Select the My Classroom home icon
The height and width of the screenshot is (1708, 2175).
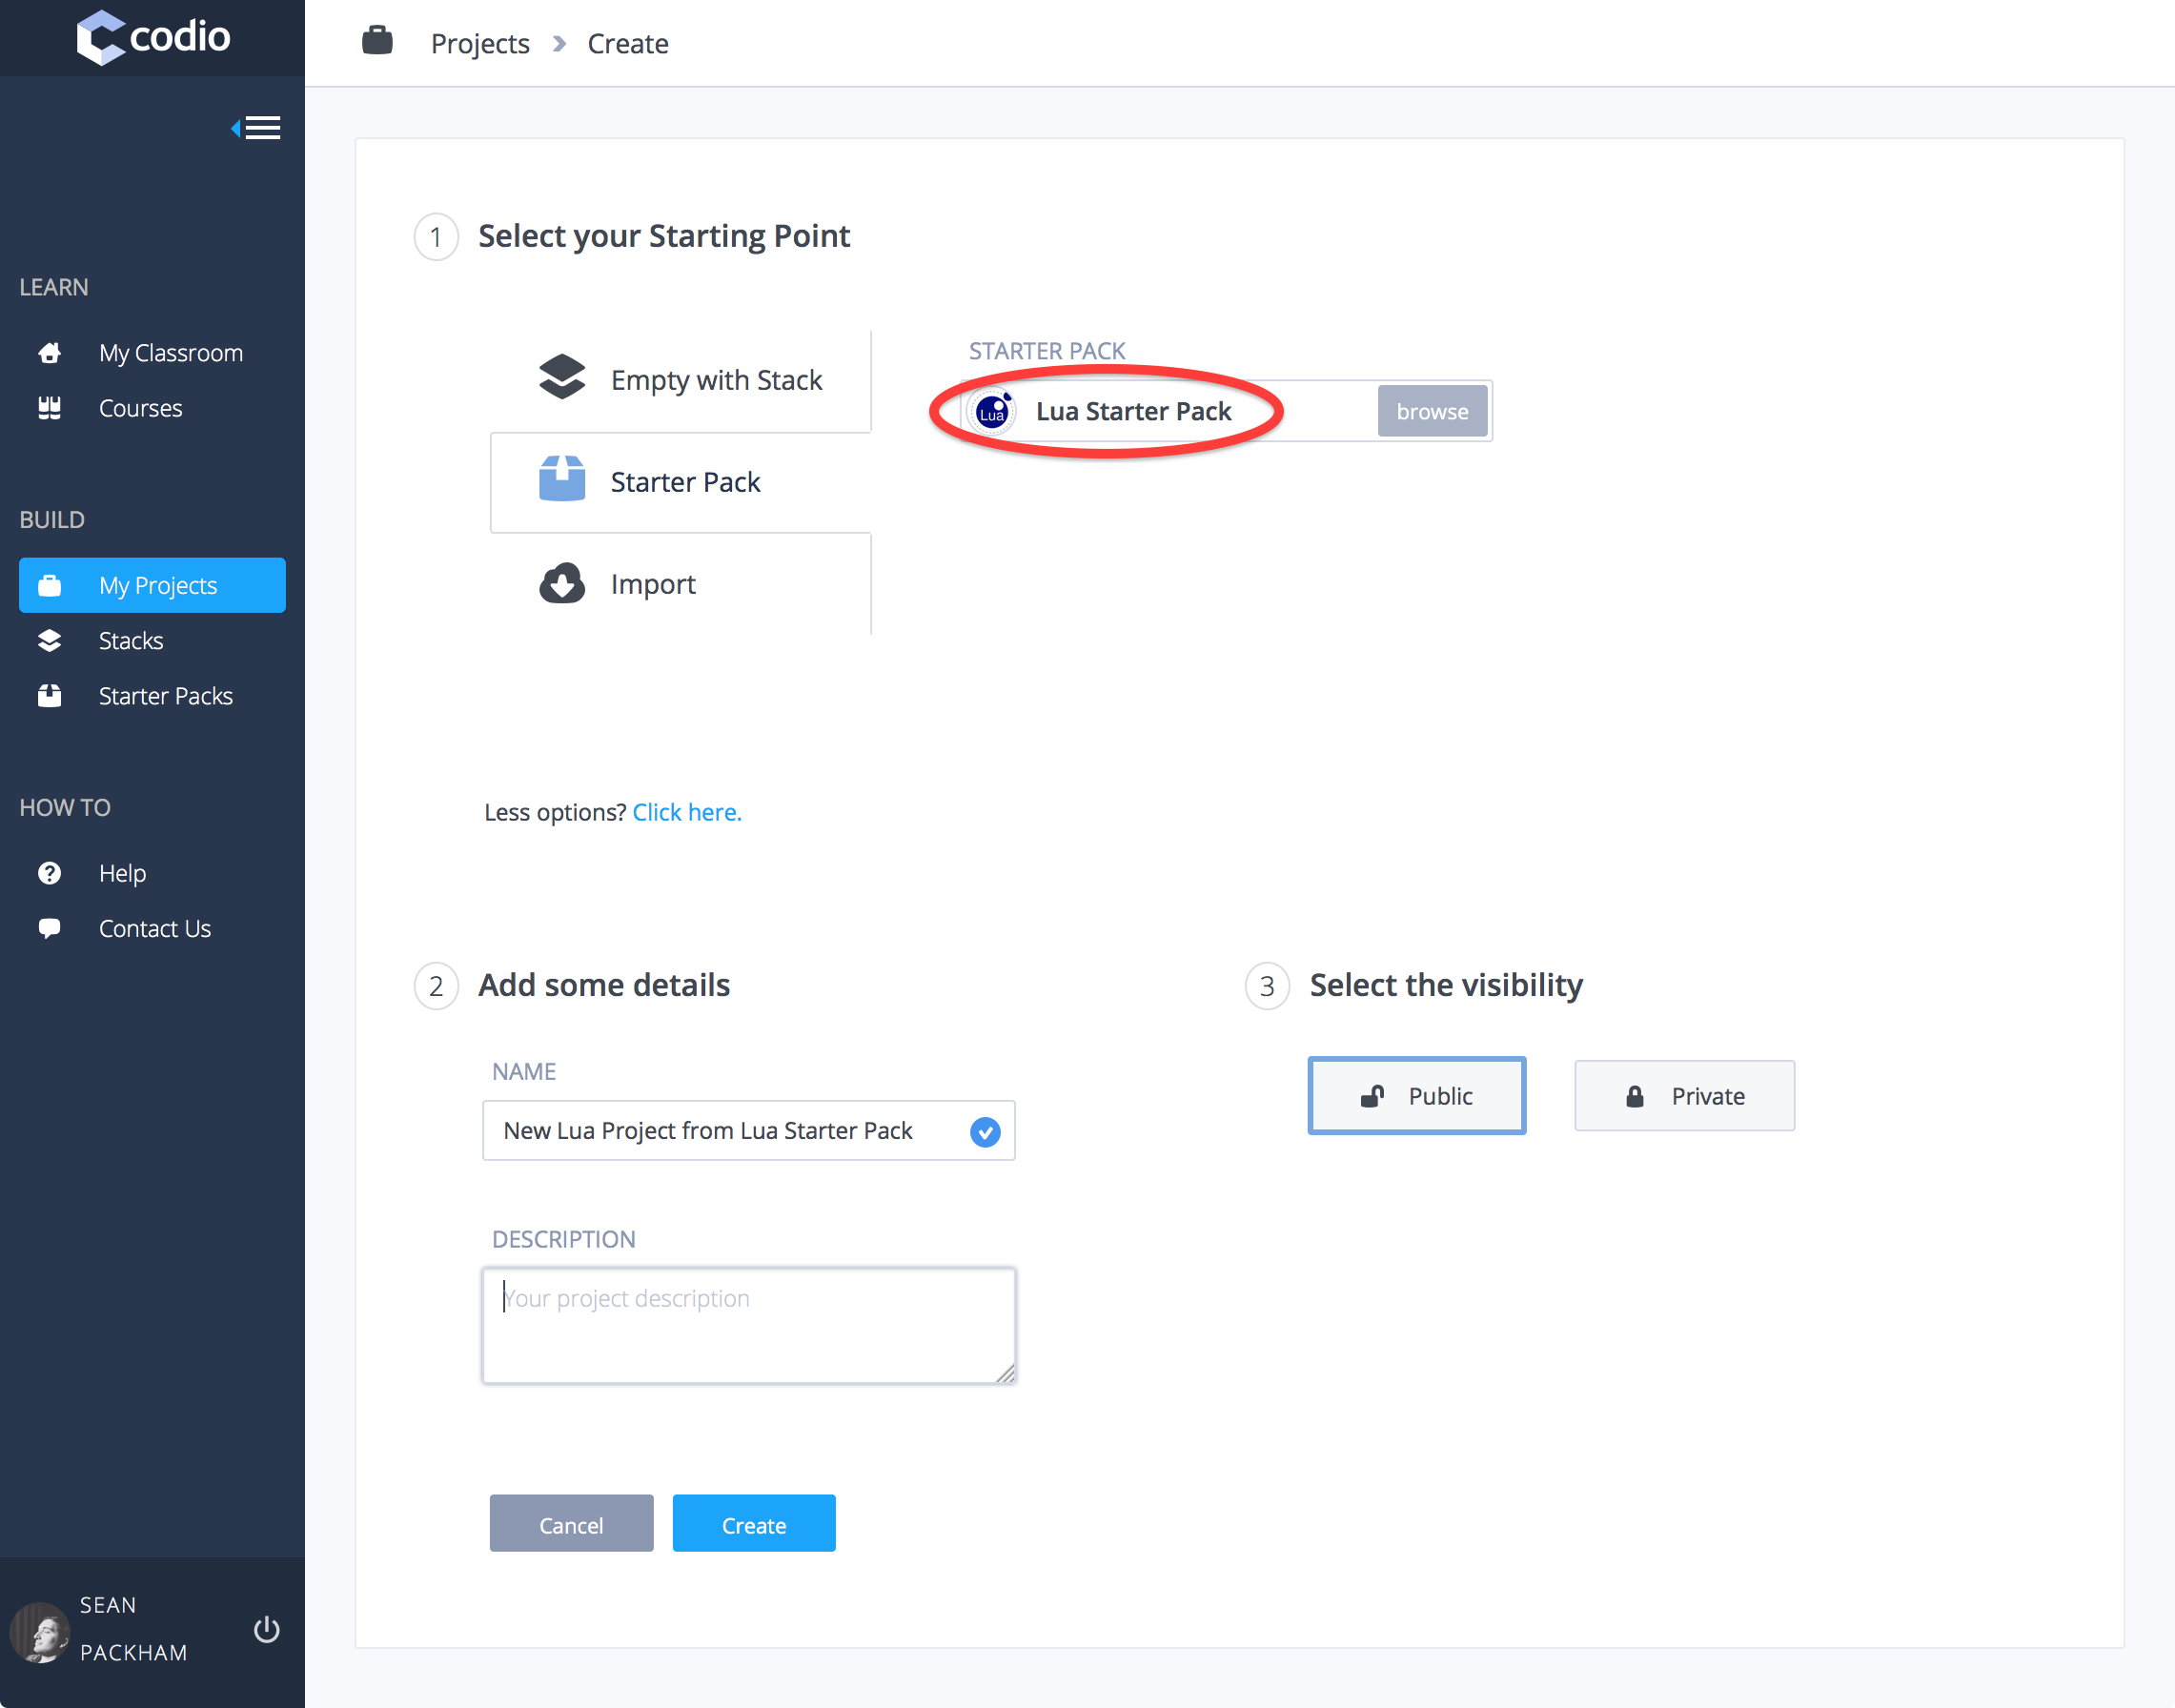pos(49,352)
